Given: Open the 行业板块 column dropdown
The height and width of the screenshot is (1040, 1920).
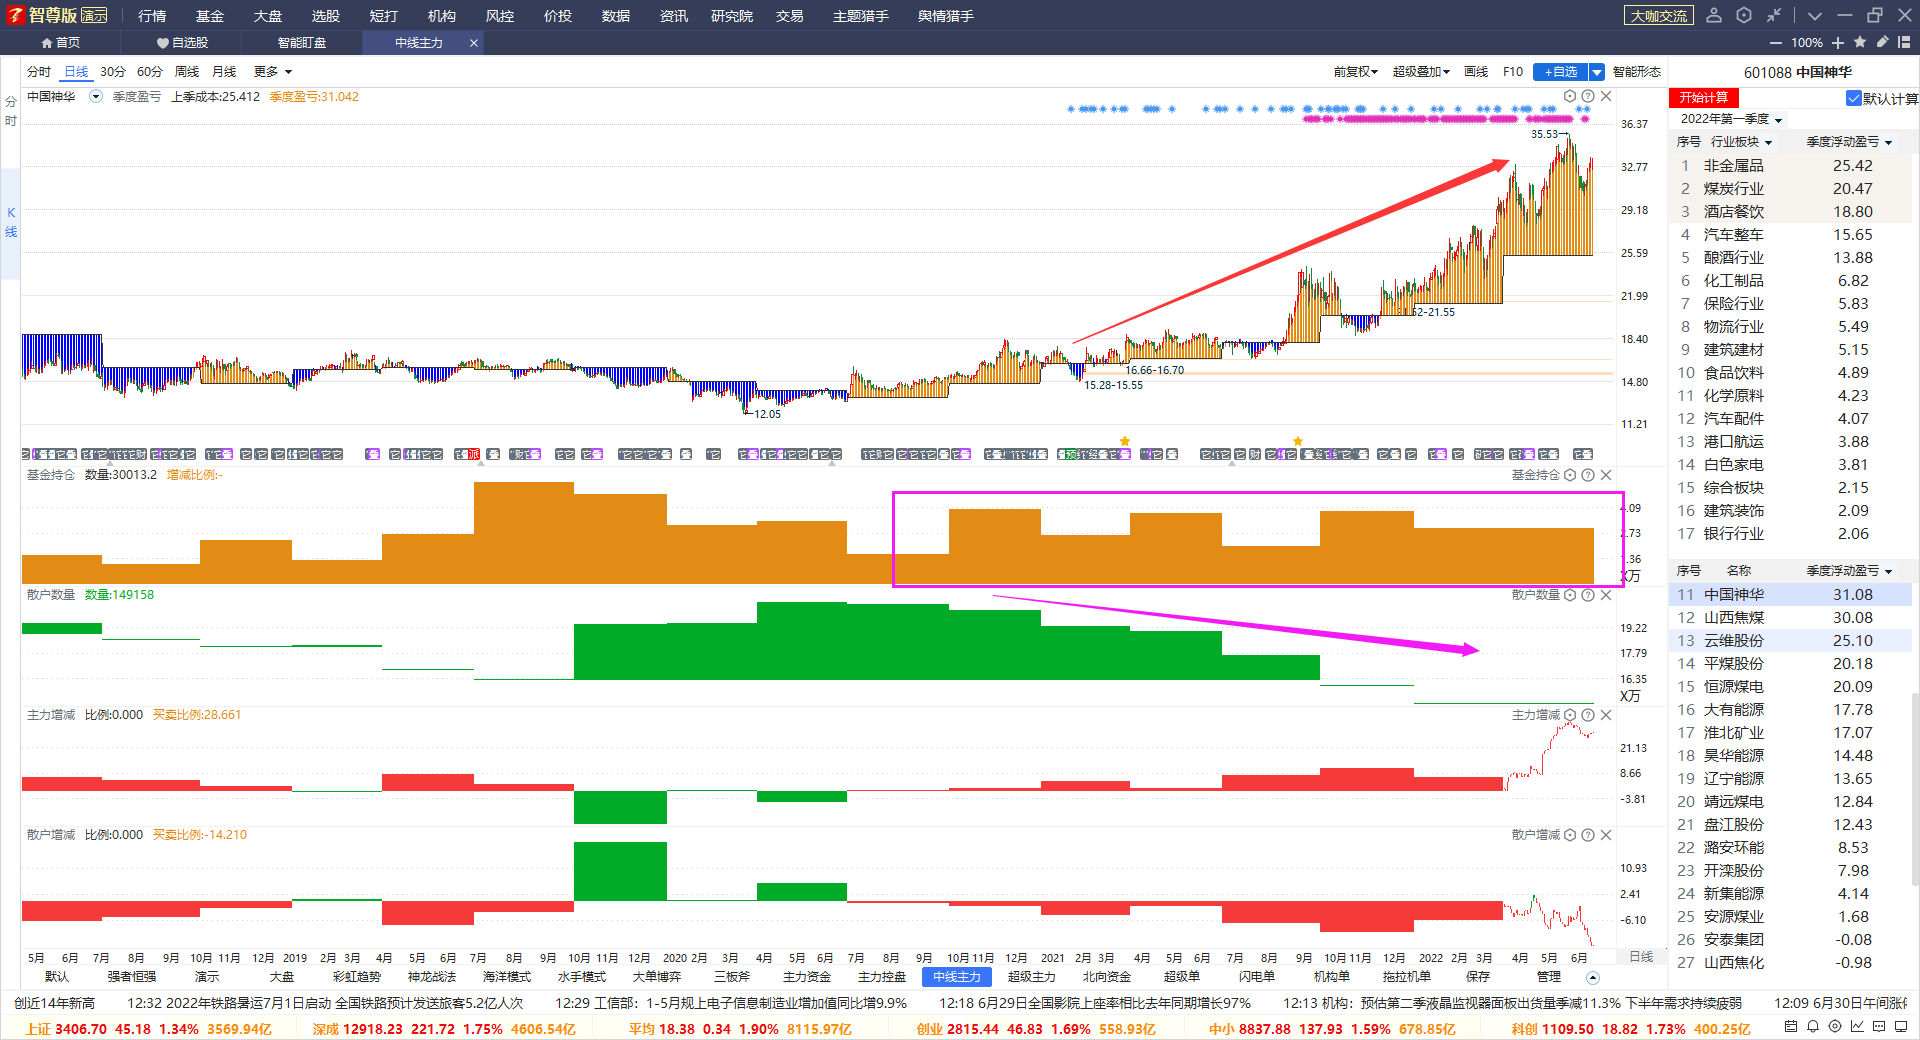Looking at the screenshot, I should pyautogui.click(x=1741, y=142).
